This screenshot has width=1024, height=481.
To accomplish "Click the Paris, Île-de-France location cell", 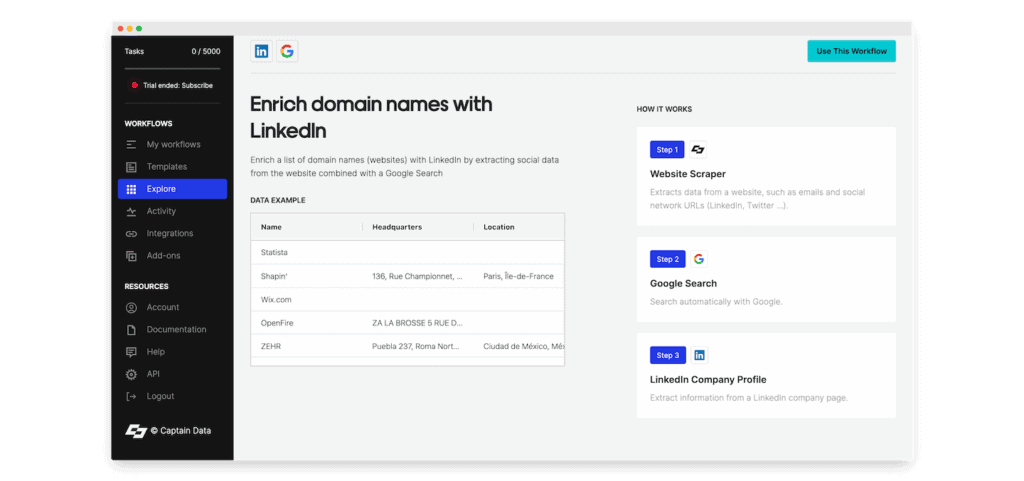I will pyautogui.click(x=519, y=276).
